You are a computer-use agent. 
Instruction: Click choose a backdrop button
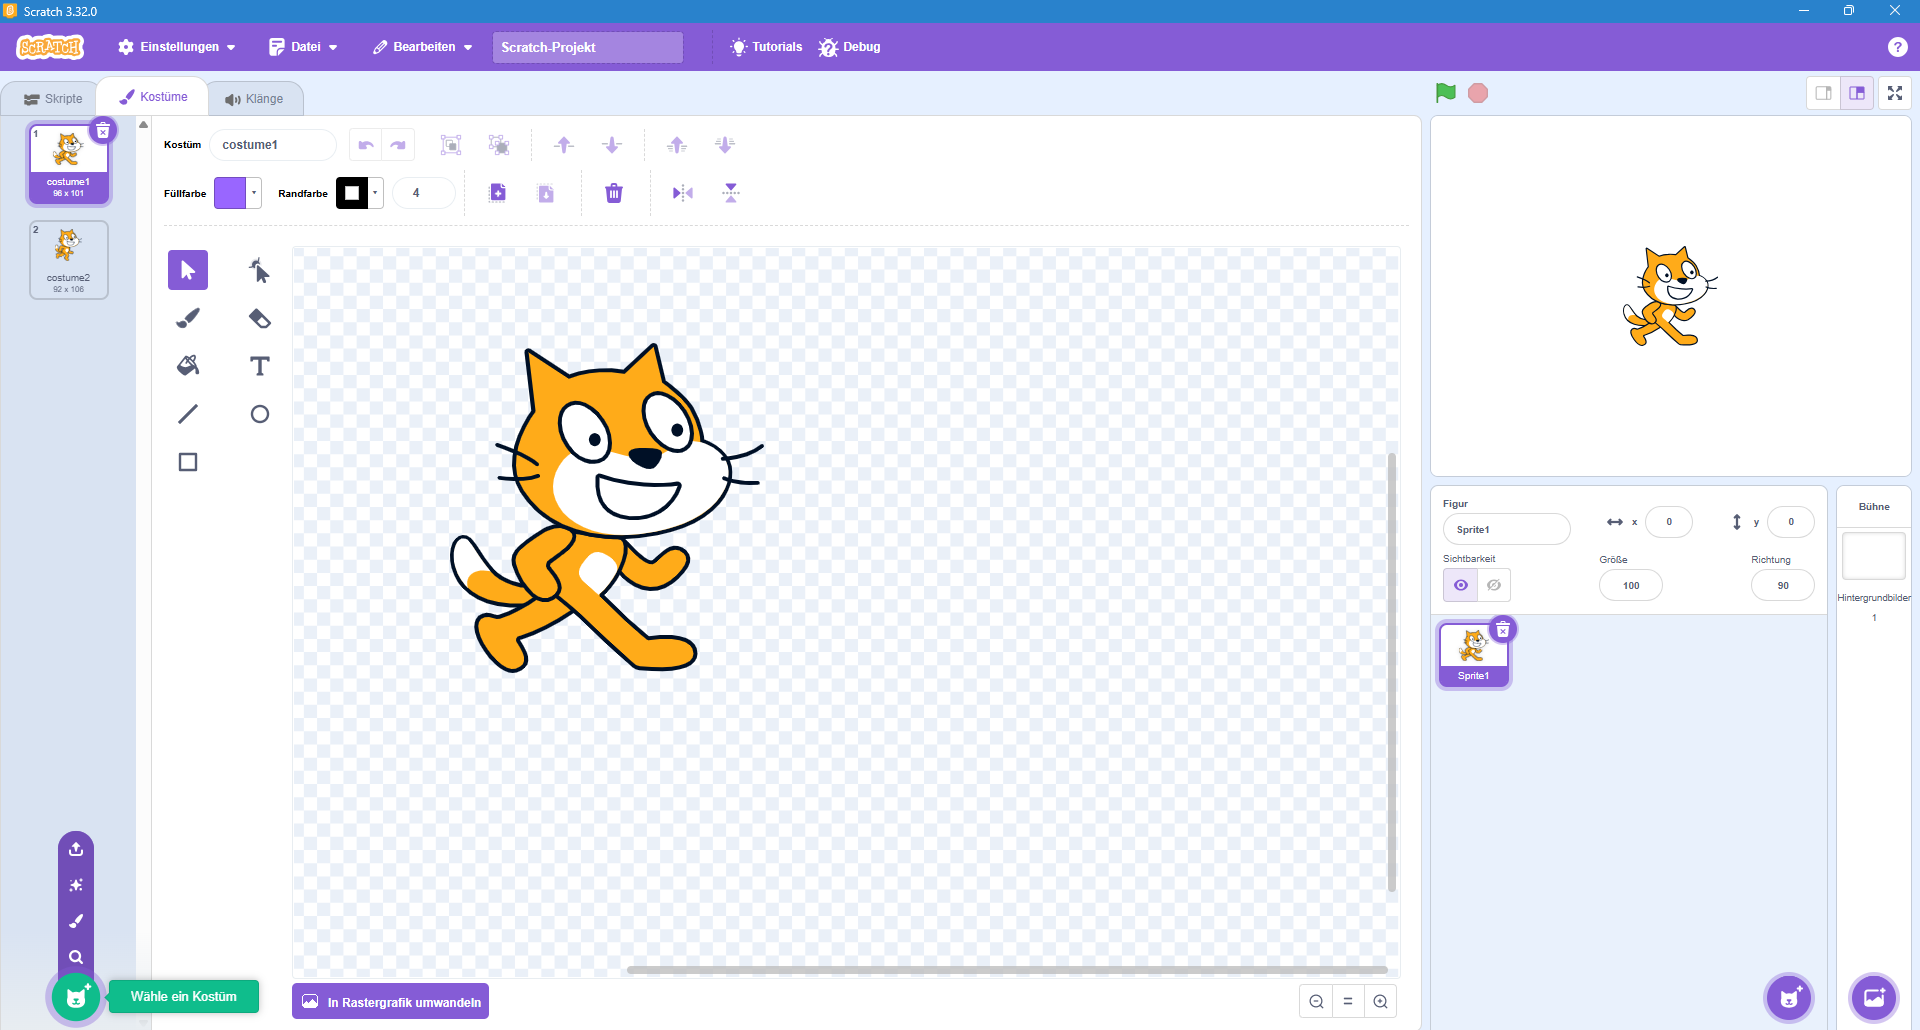click(1874, 997)
